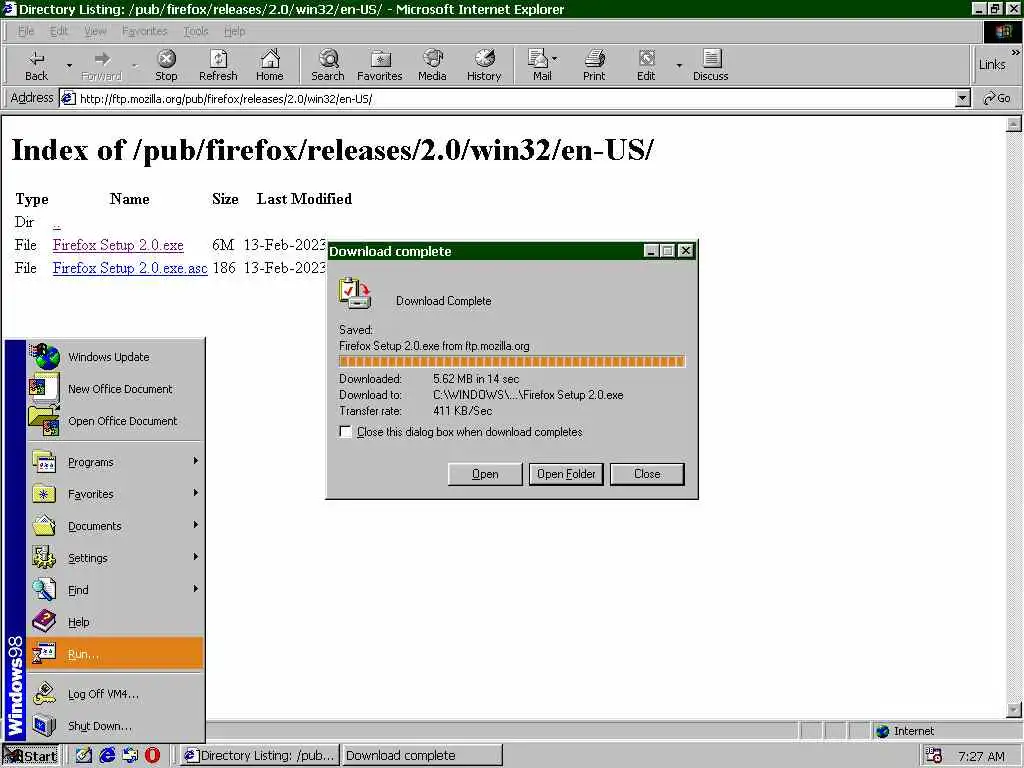Viewport: 1024px width, 768px height.
Task: Open the File menu
Action: coord(25,31)
